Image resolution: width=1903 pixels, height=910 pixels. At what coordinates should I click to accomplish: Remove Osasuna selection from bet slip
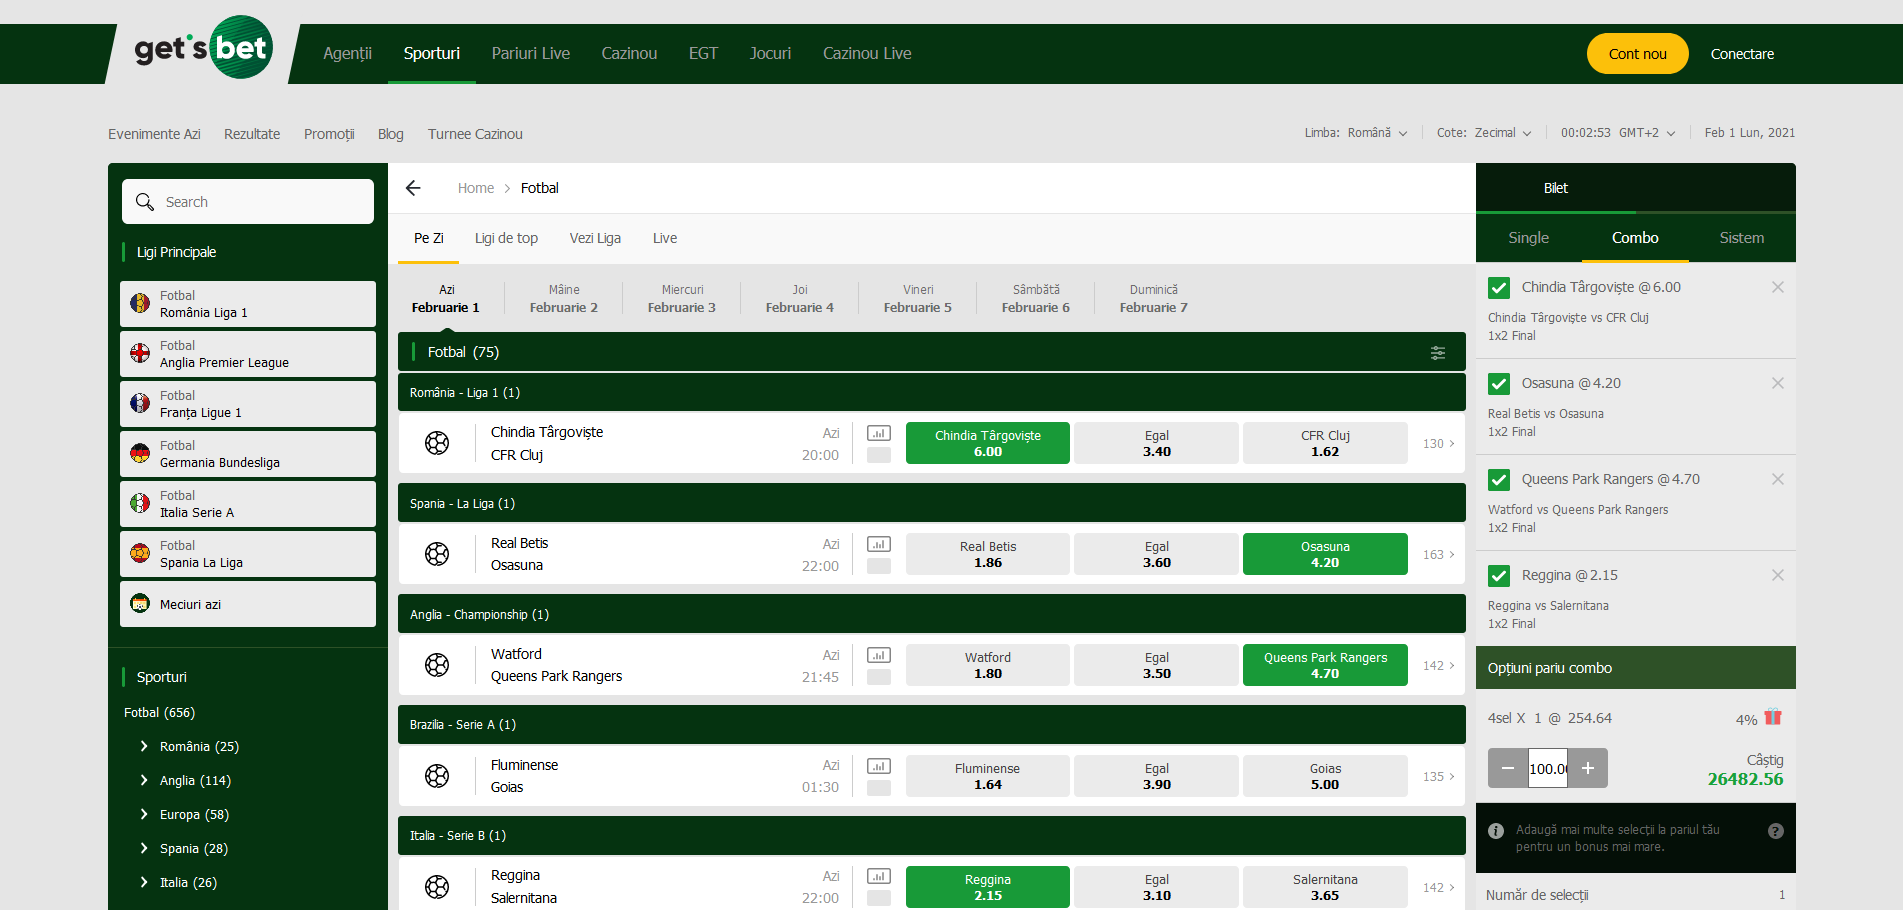point(1778,383)
